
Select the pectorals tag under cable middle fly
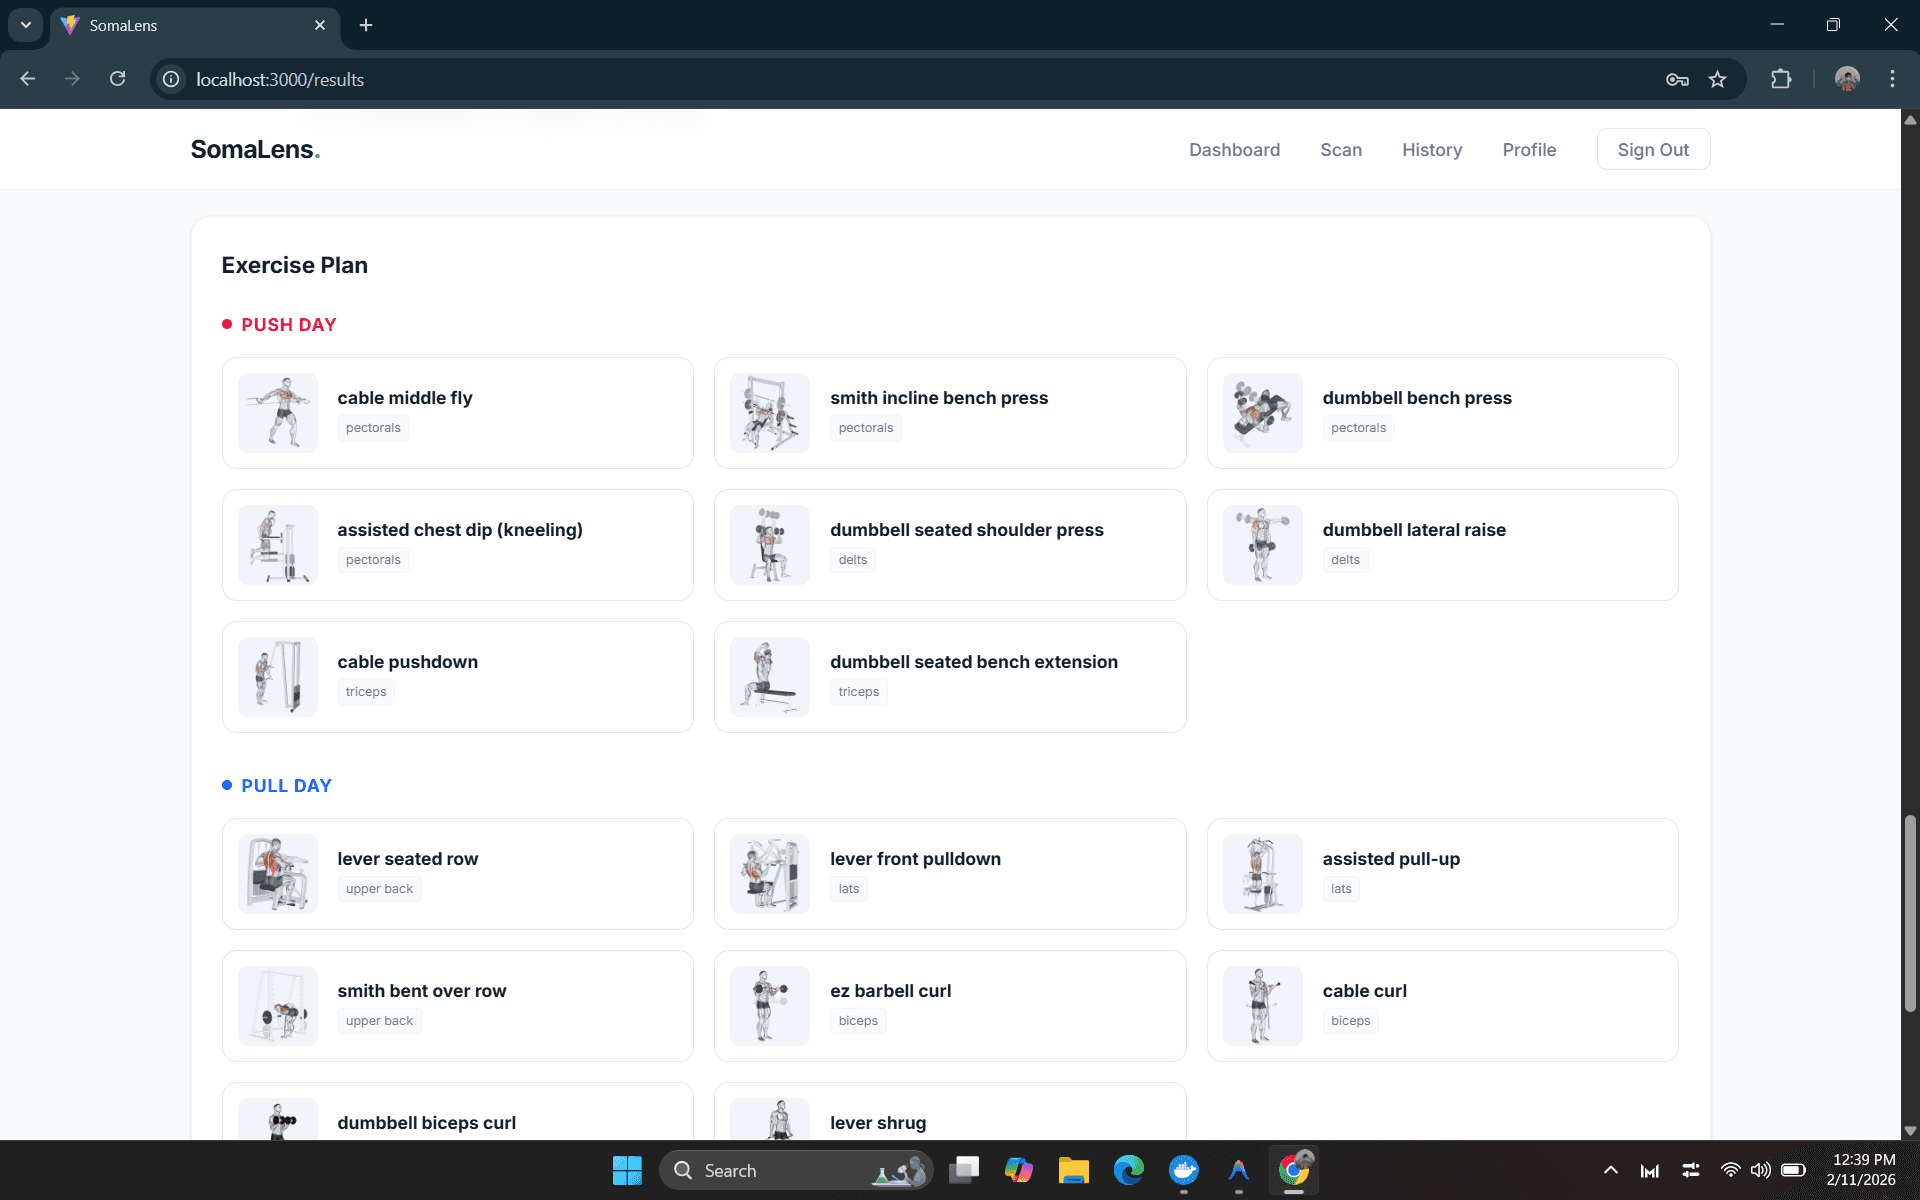pos(373,428)
